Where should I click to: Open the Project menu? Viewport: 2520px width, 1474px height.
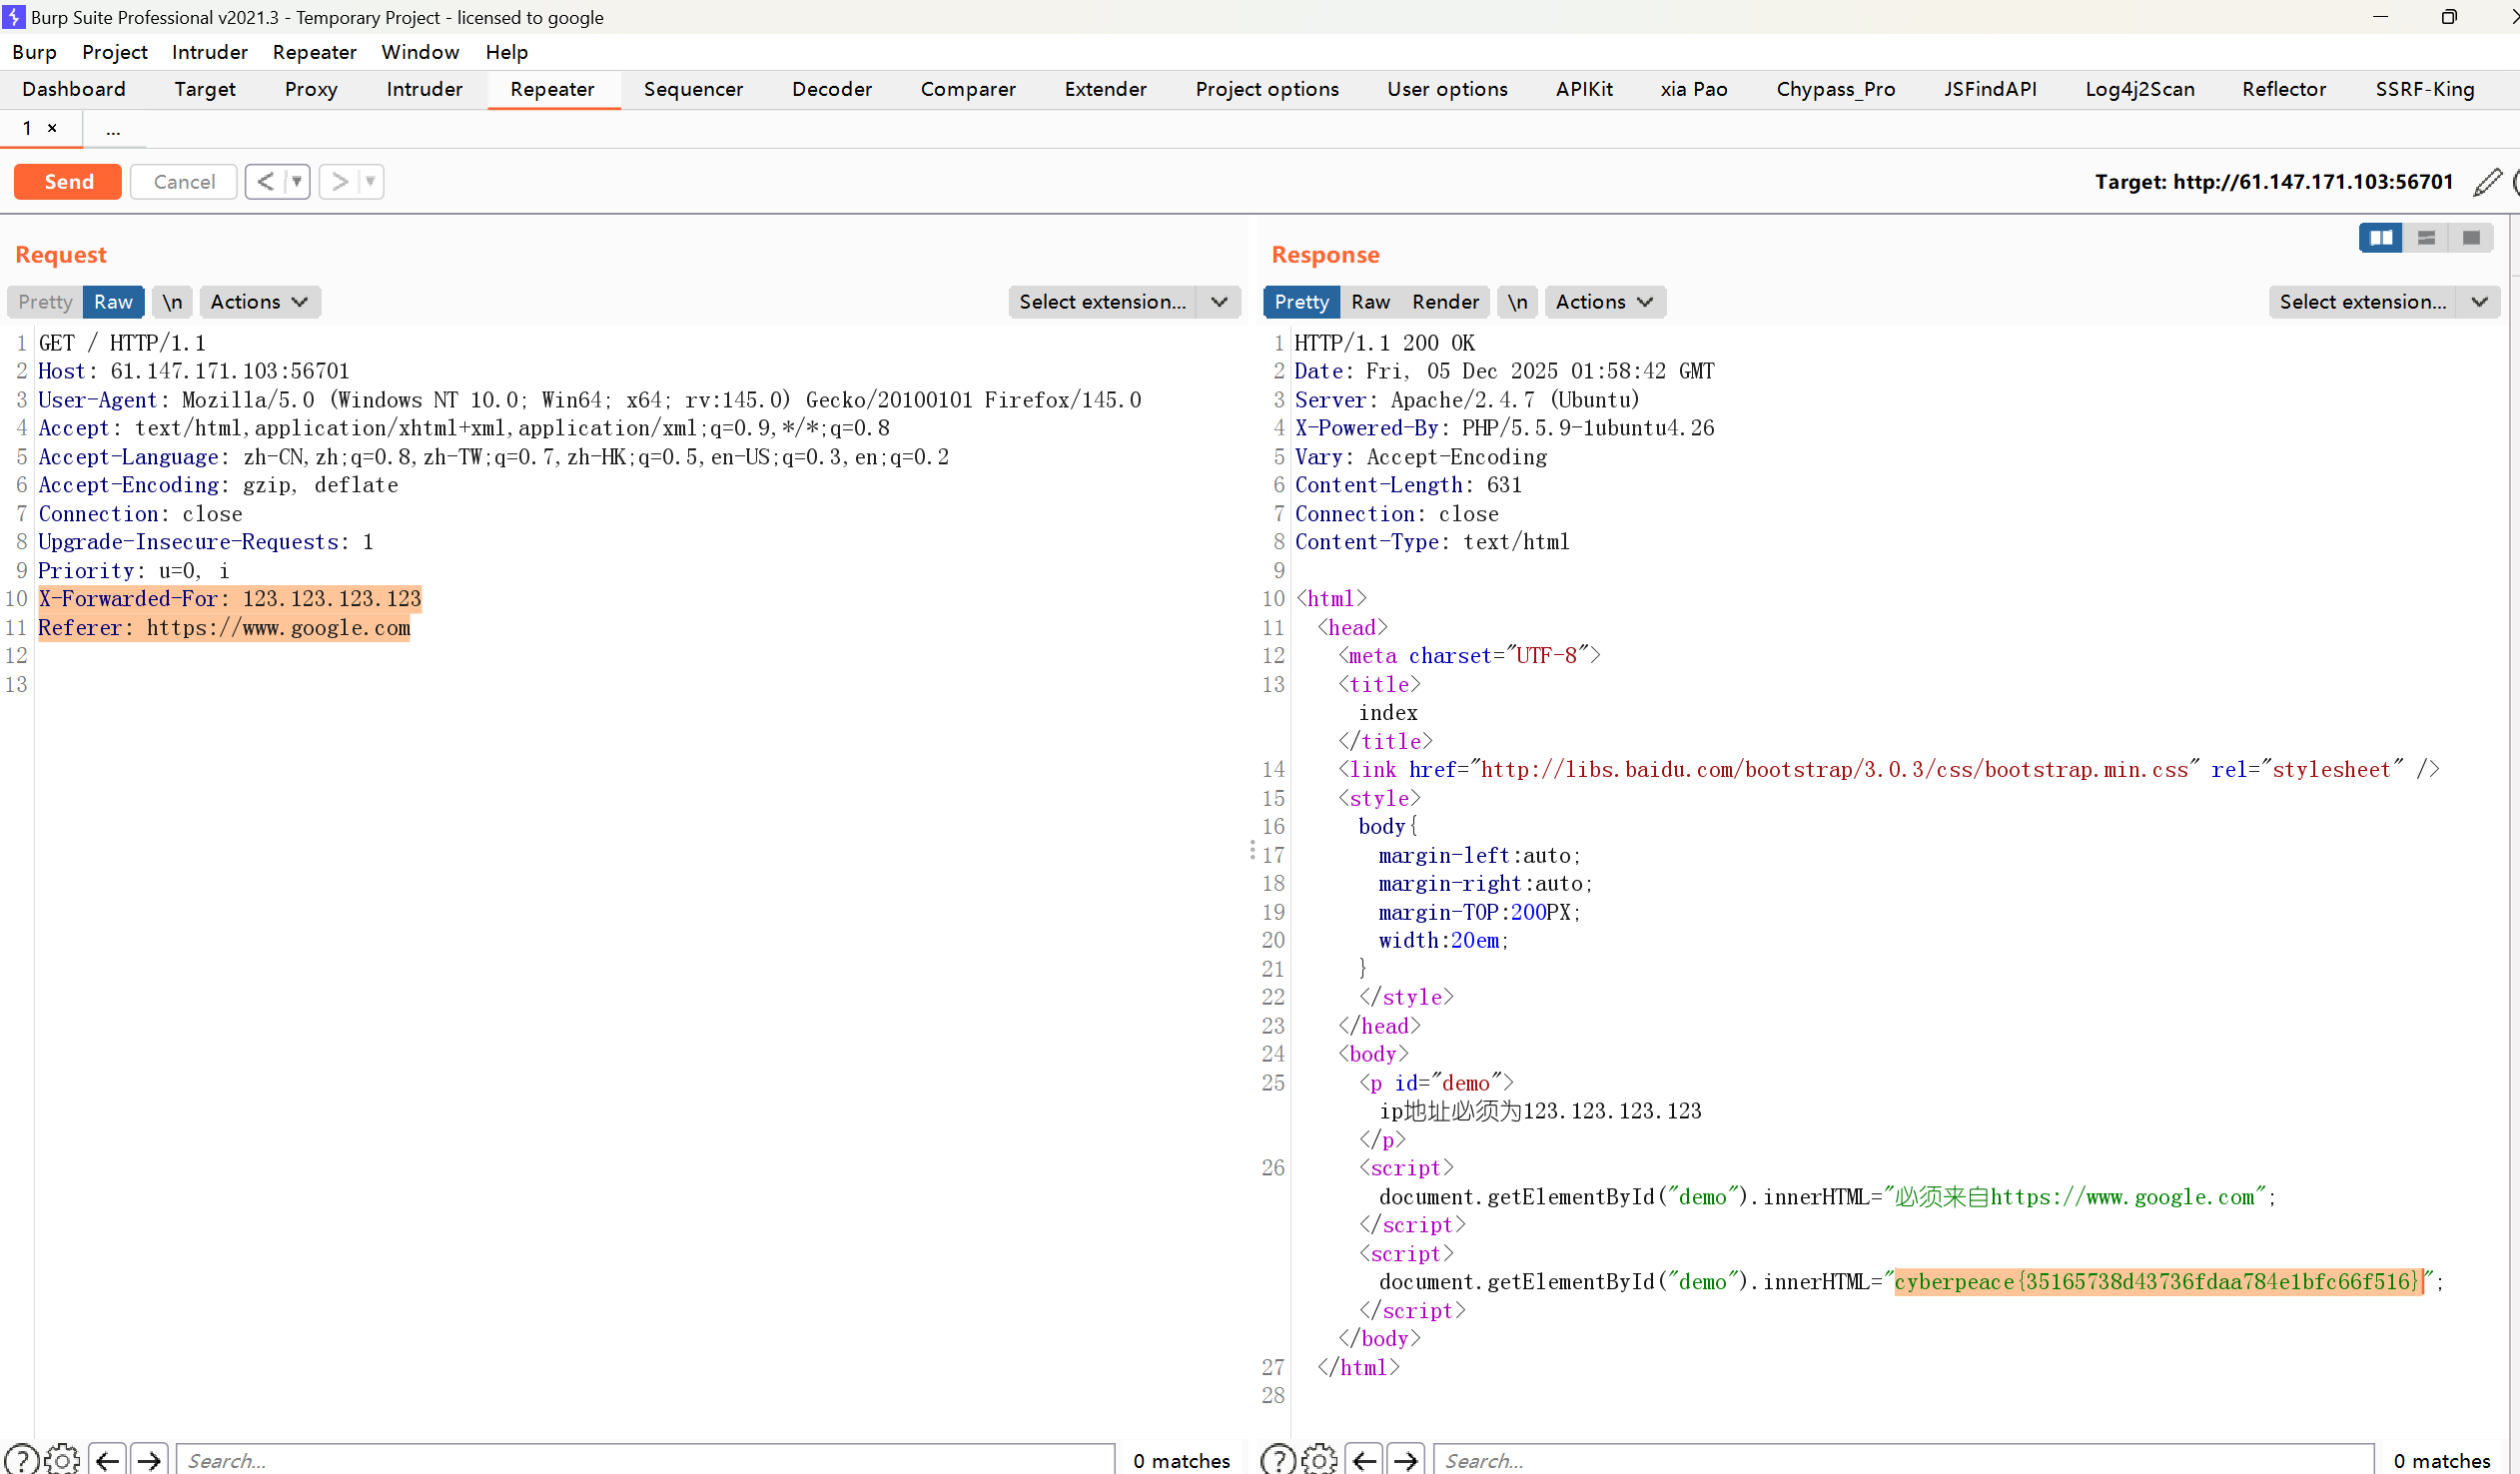tap(114, 52)
